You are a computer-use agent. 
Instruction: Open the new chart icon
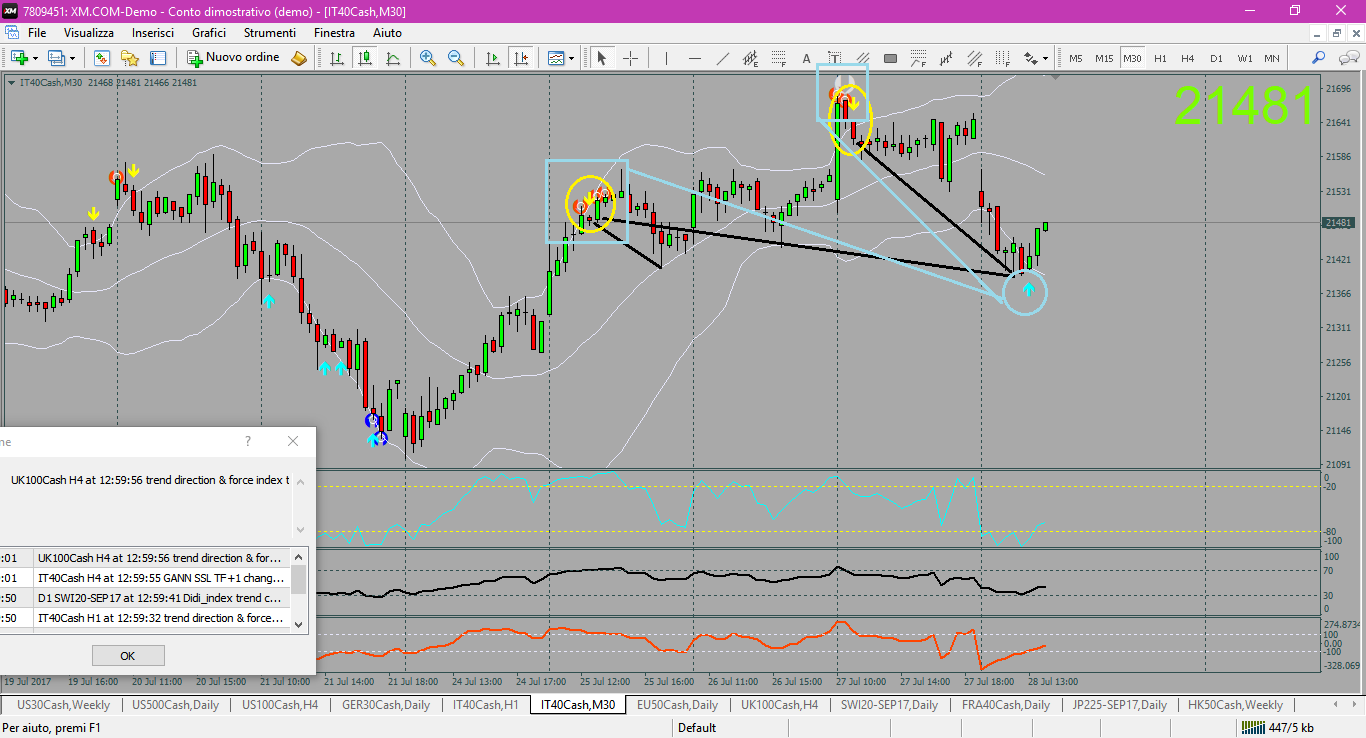19,58
